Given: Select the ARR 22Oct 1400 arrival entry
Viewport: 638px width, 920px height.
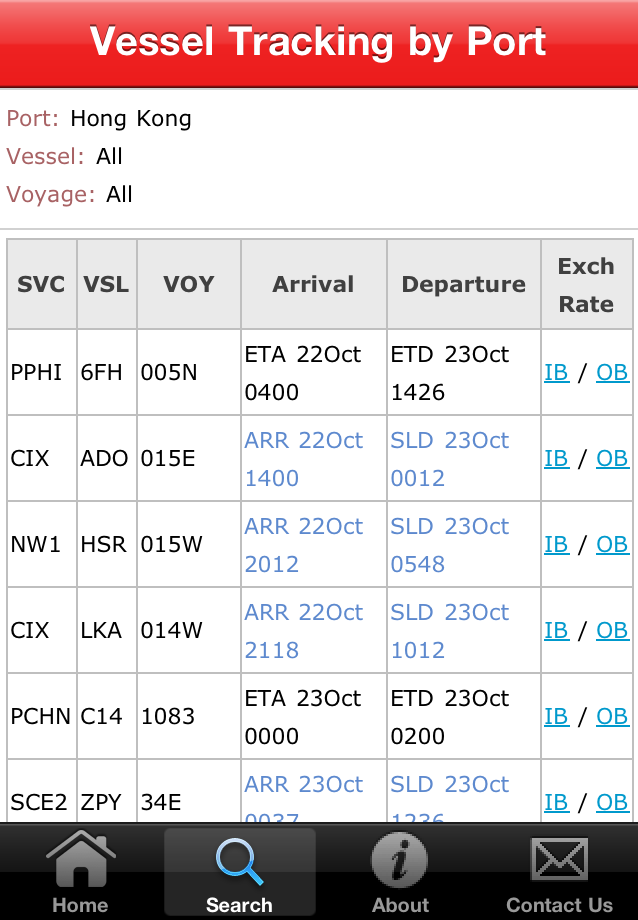Looking at the screenshot, I should tap(304, 459).
